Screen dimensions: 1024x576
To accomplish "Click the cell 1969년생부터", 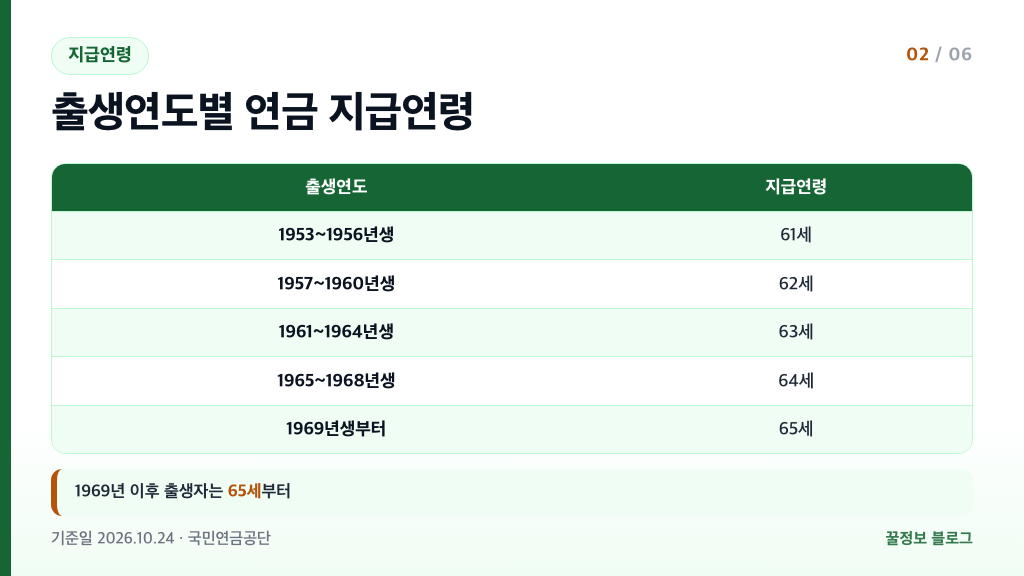I will point(336,429).
